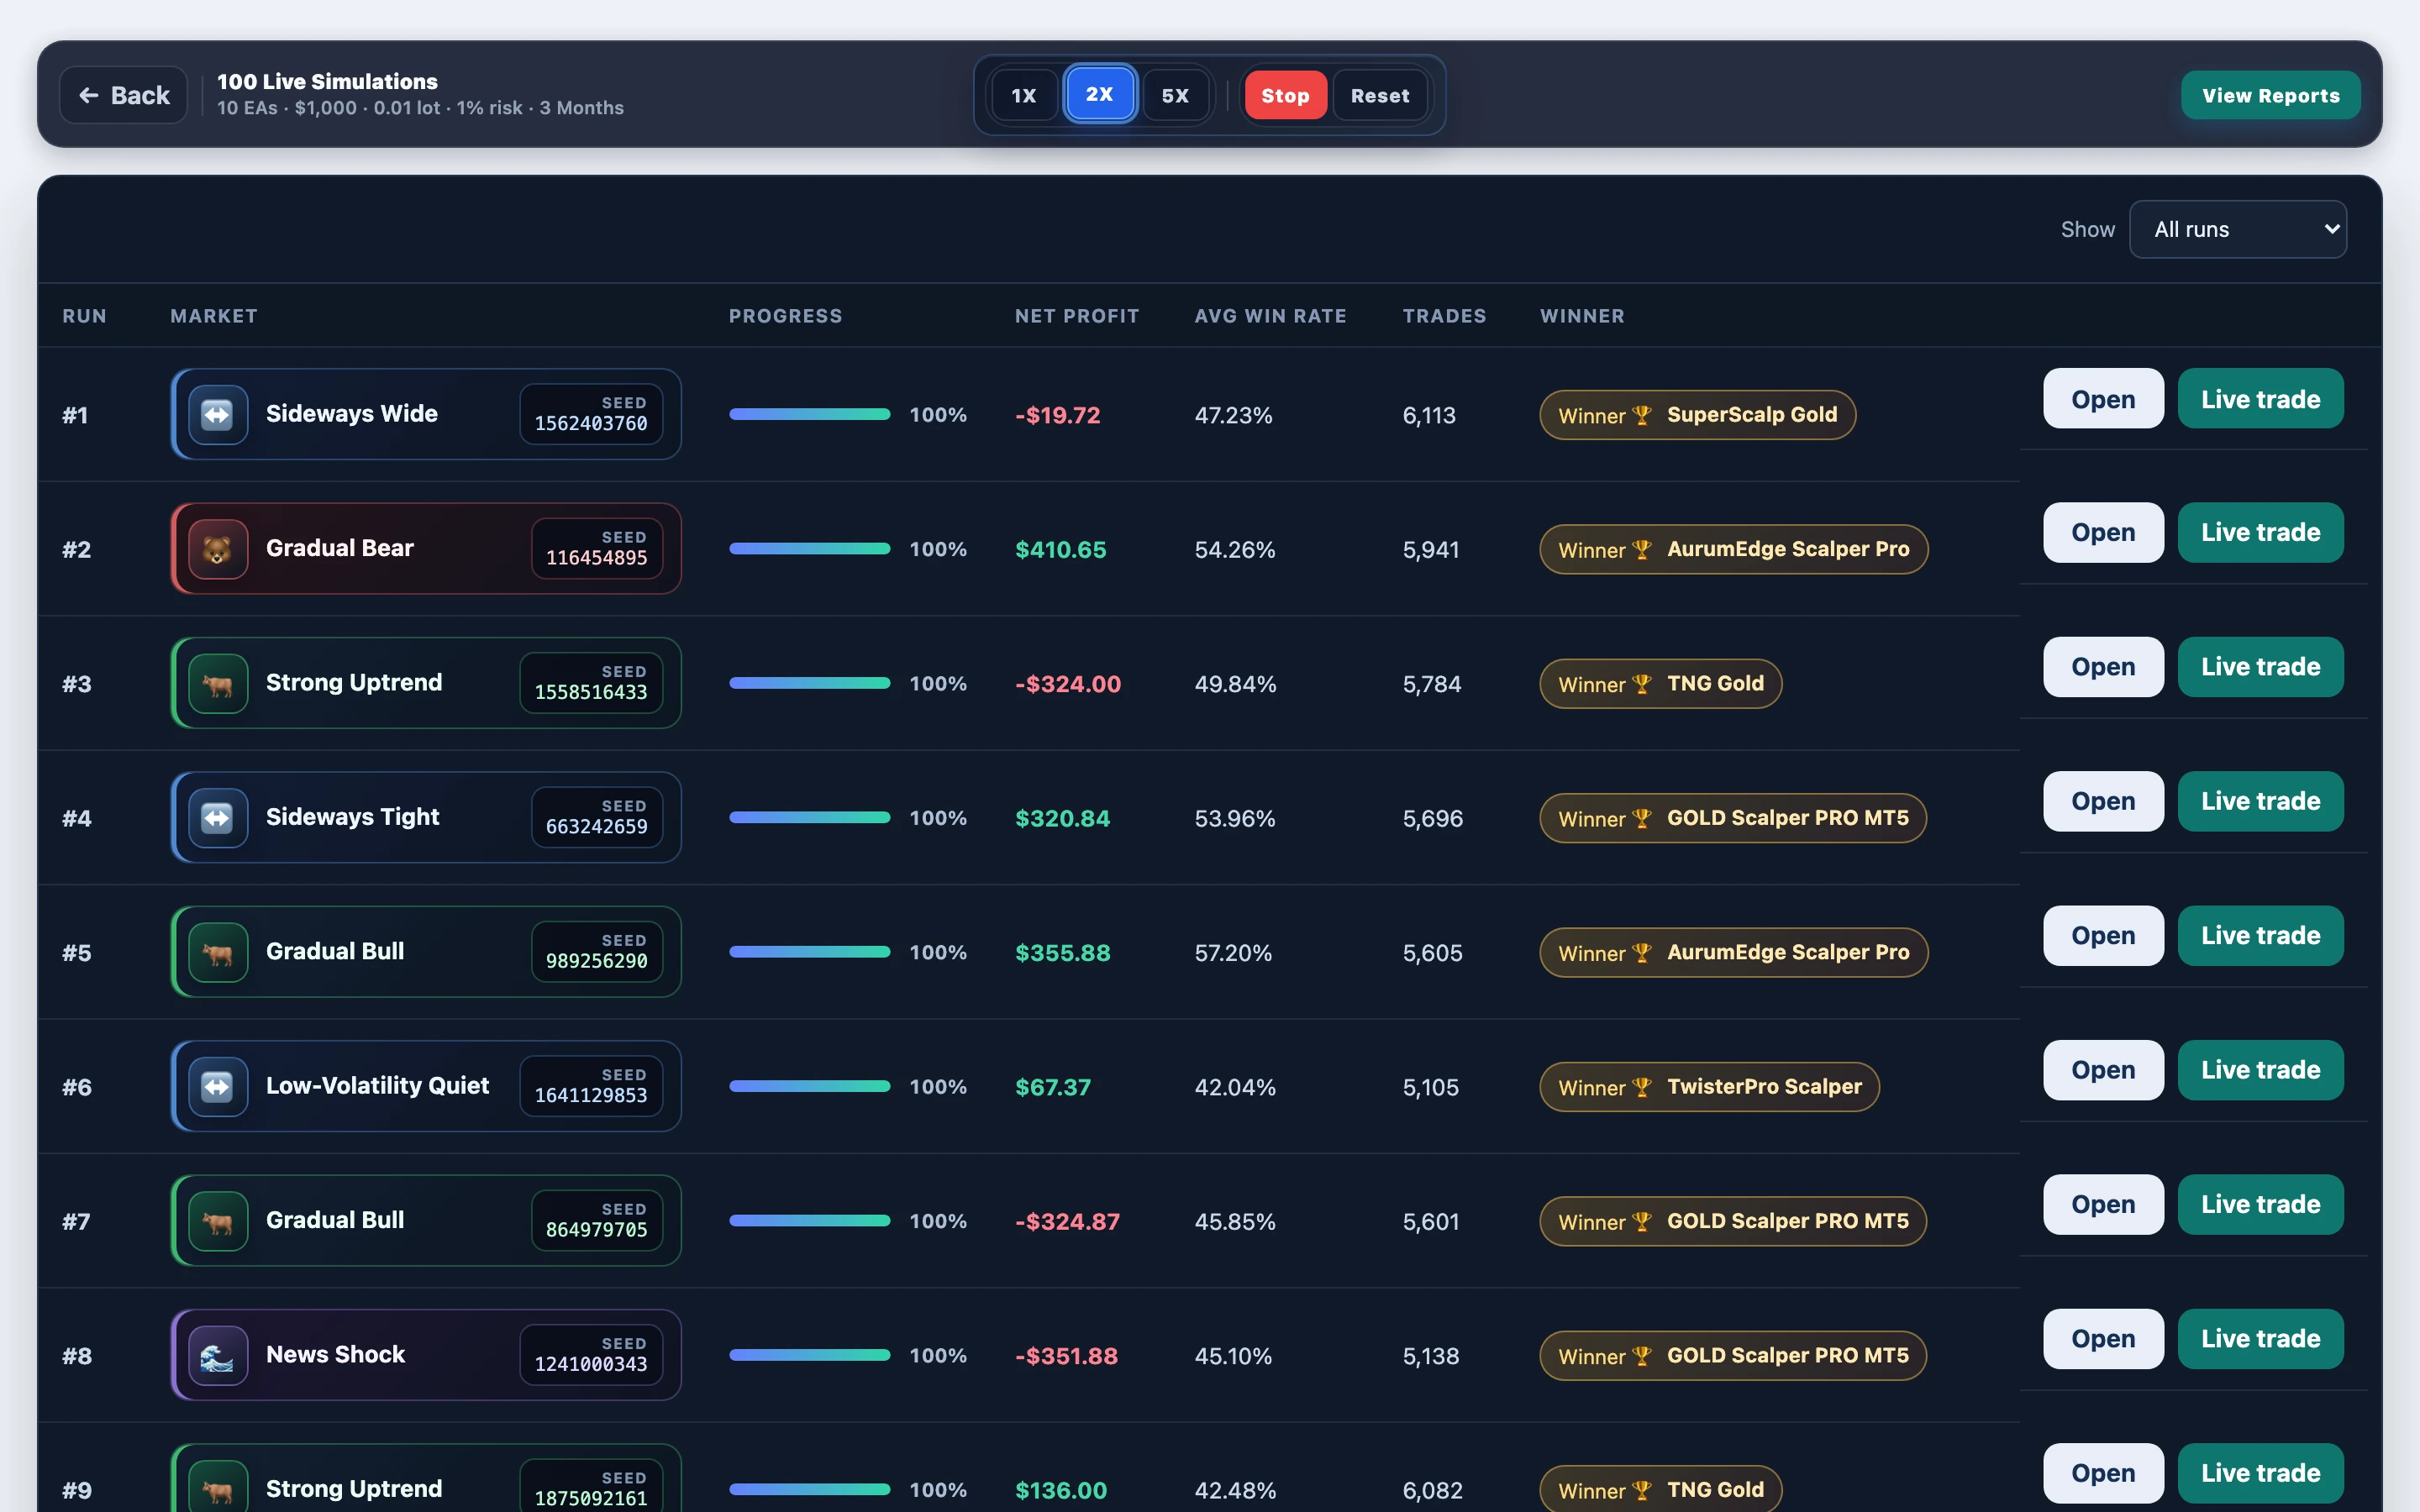Click trades count 5,105

(1430, 1087)
